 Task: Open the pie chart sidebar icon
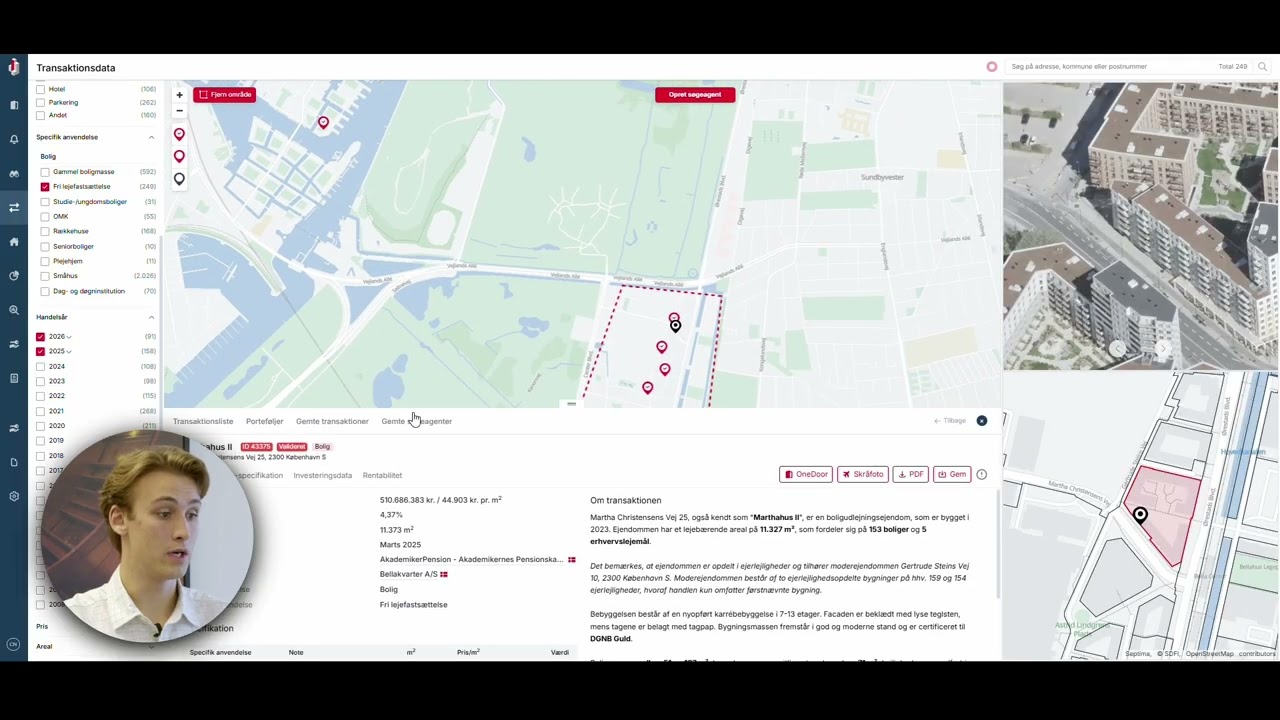[14, 275]
